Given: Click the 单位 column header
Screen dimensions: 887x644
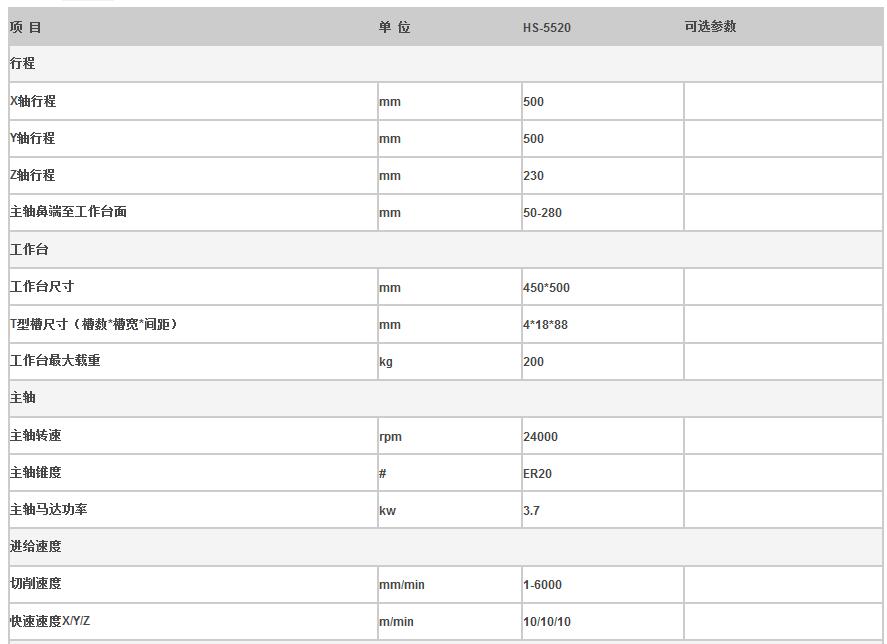Looking at the screenshot, I should coord(394,27).
